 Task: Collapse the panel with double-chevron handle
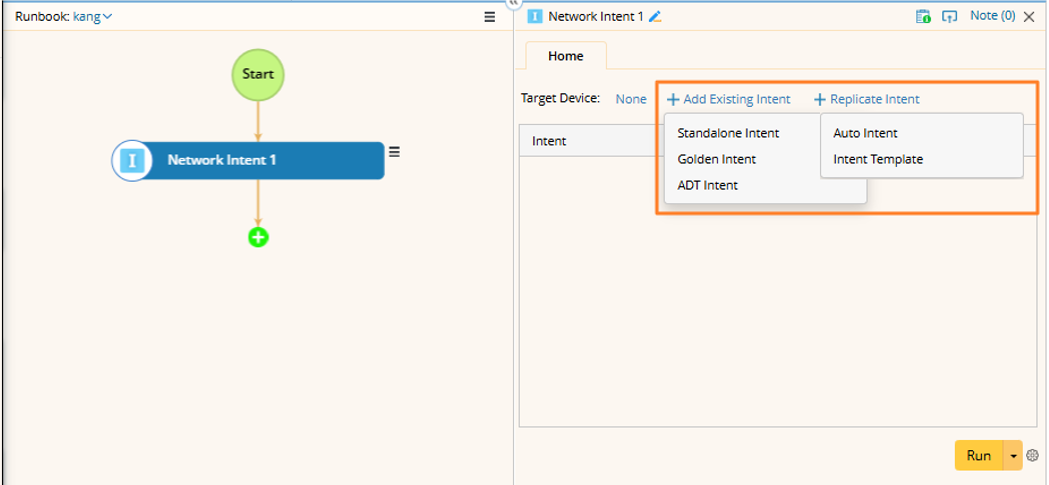point(514,4)
